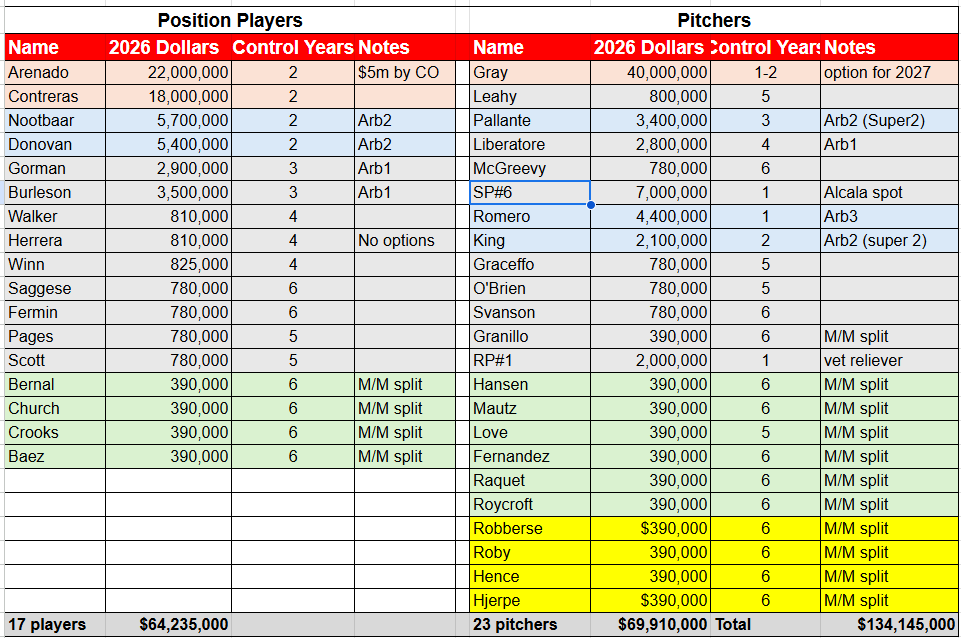
Task: Select the "23 pitchers" summary cell
Action: 529,625
